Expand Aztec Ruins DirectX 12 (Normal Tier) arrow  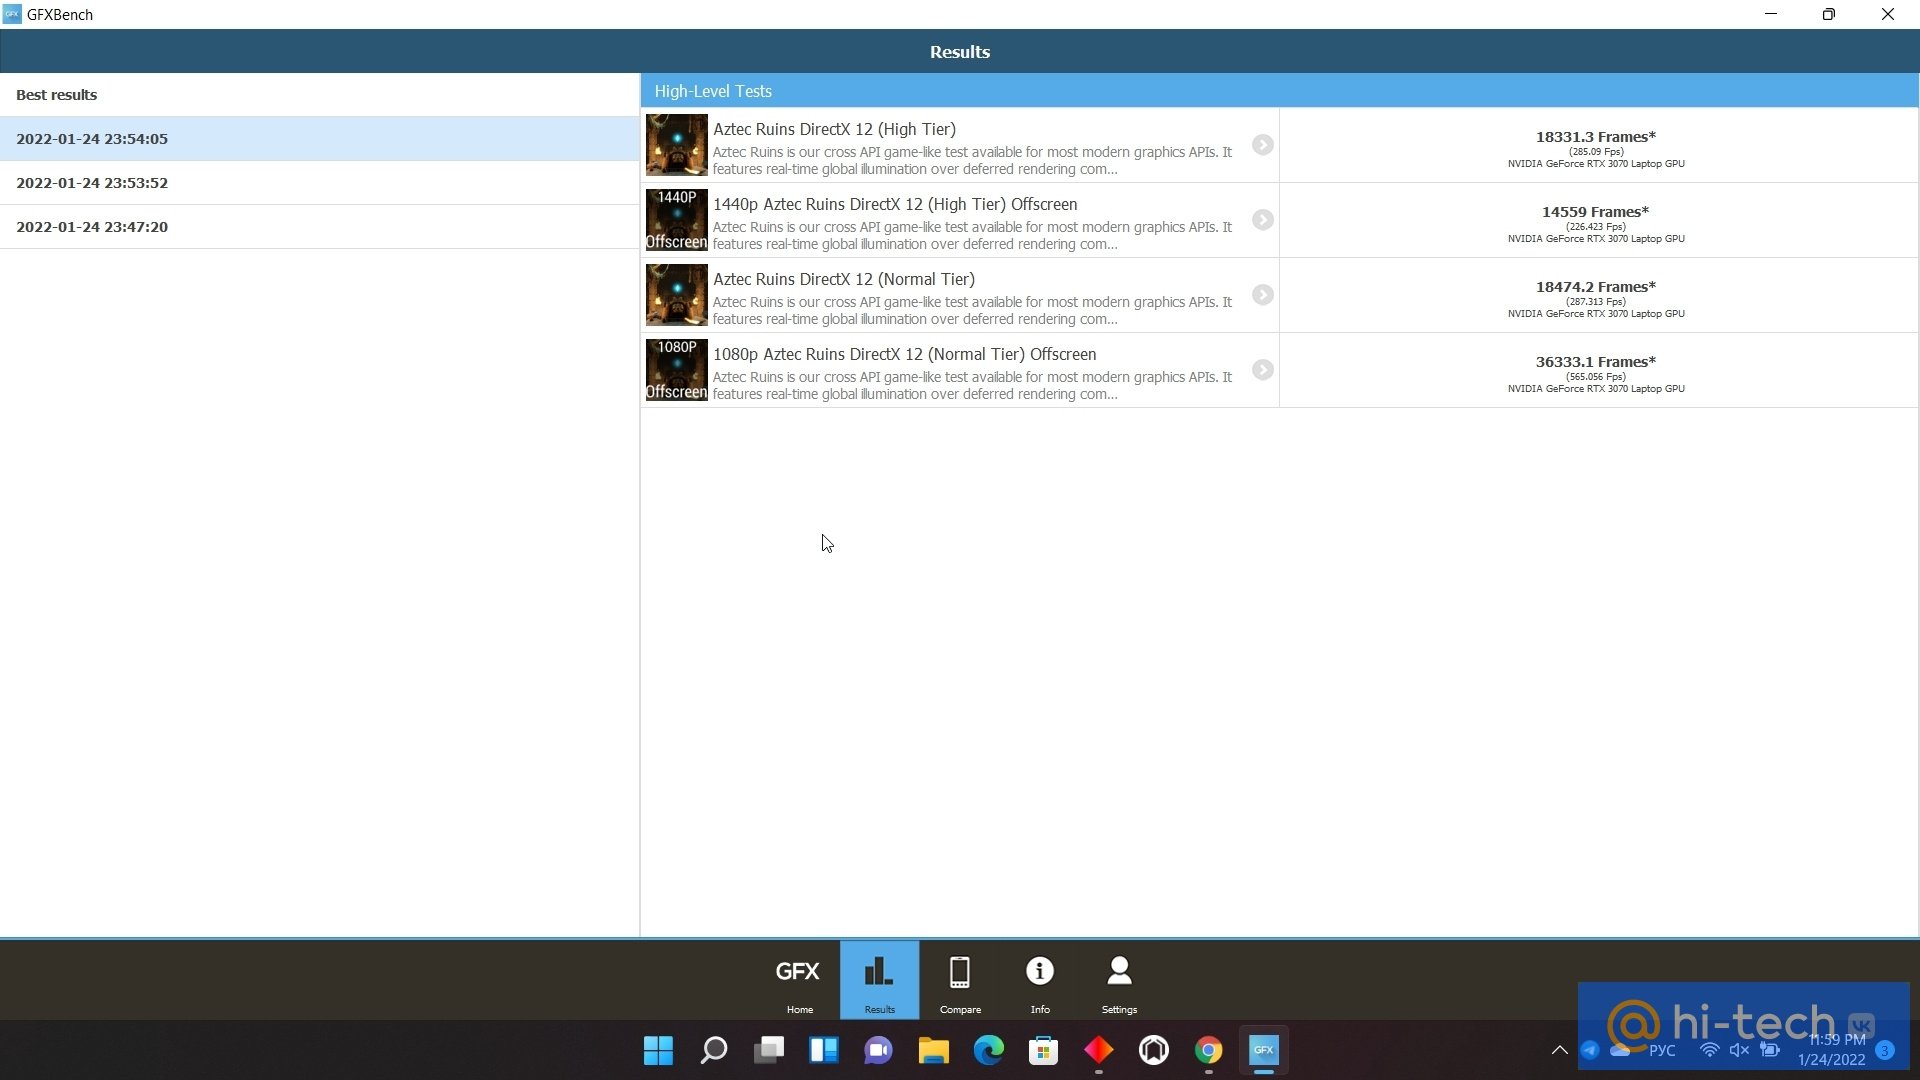click(1263, 295)
